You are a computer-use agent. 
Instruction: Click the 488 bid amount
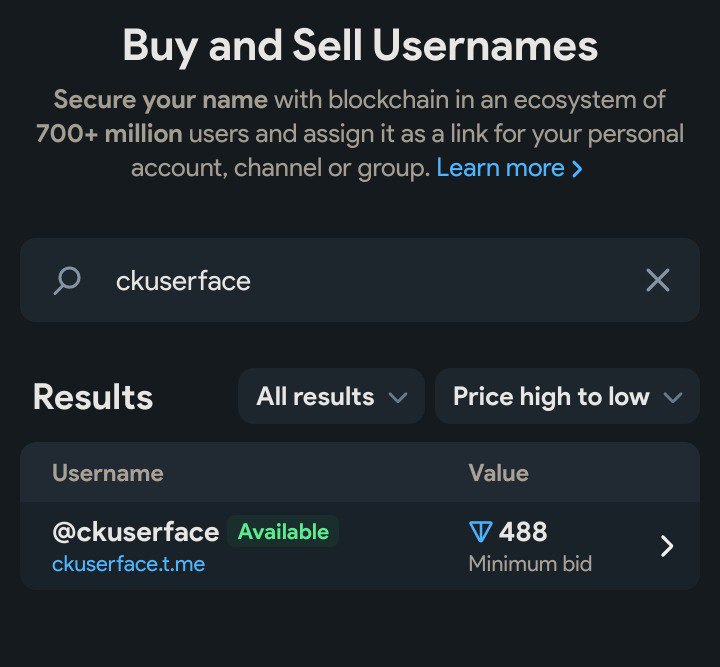click(x=523, y=532)
